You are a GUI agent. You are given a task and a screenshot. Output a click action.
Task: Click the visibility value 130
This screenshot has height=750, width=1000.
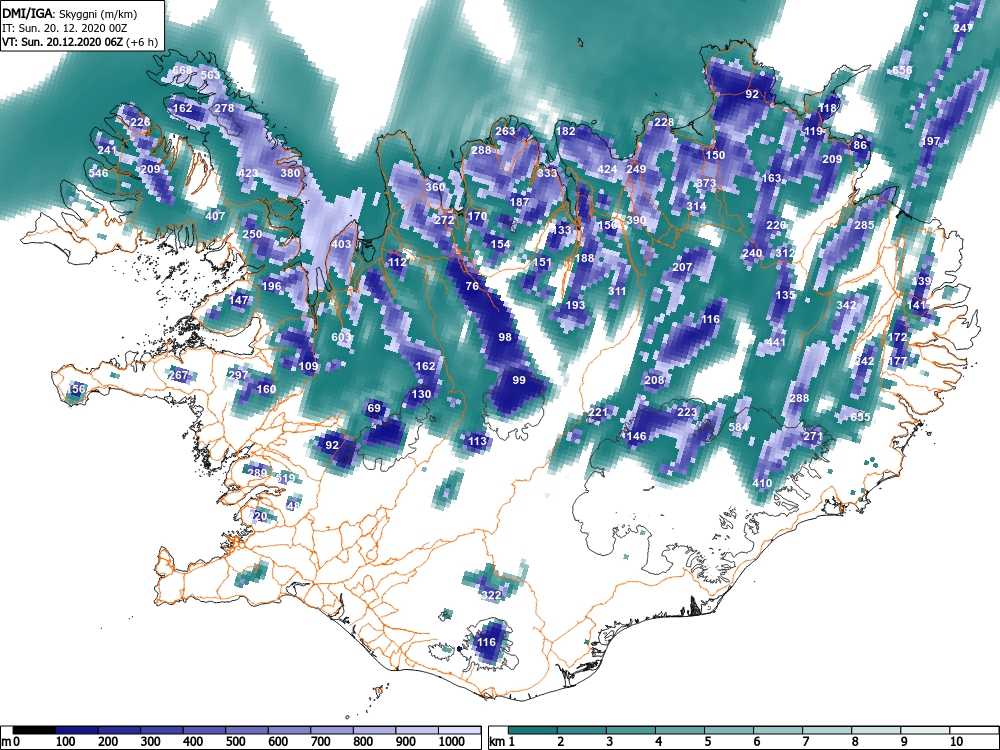coord(421,393)
